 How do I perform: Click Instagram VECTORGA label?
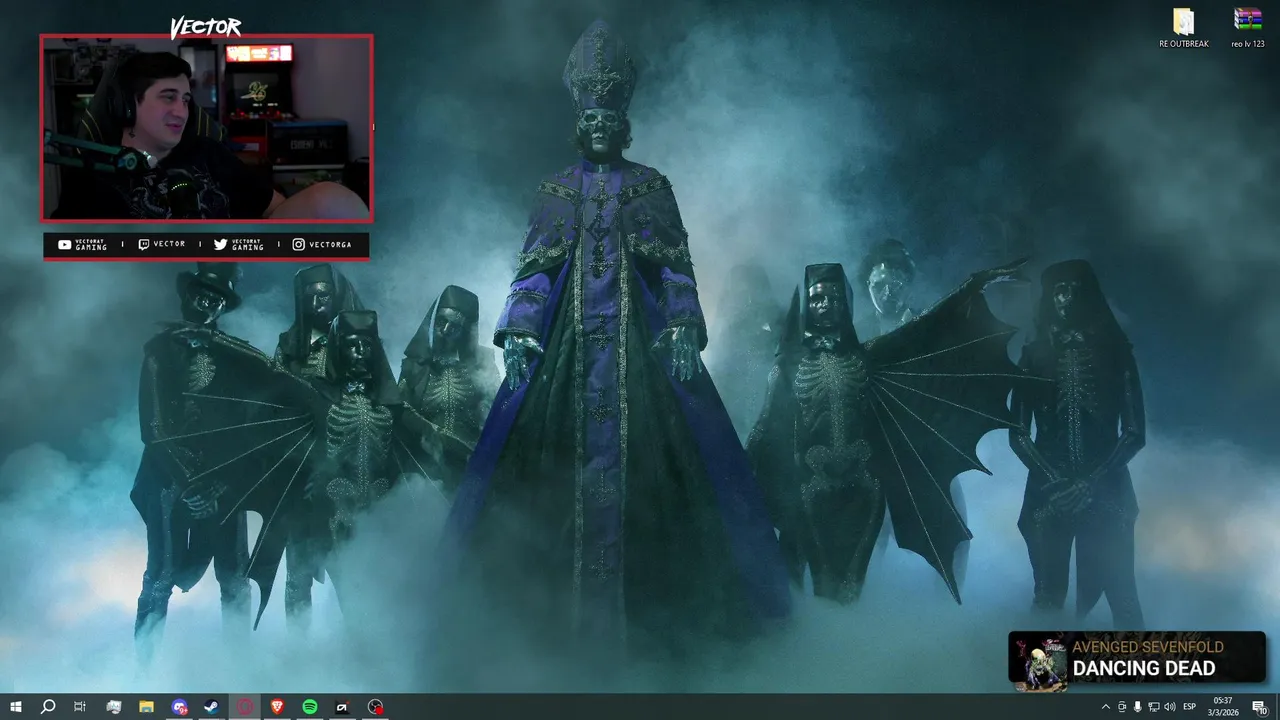point(322,244)
